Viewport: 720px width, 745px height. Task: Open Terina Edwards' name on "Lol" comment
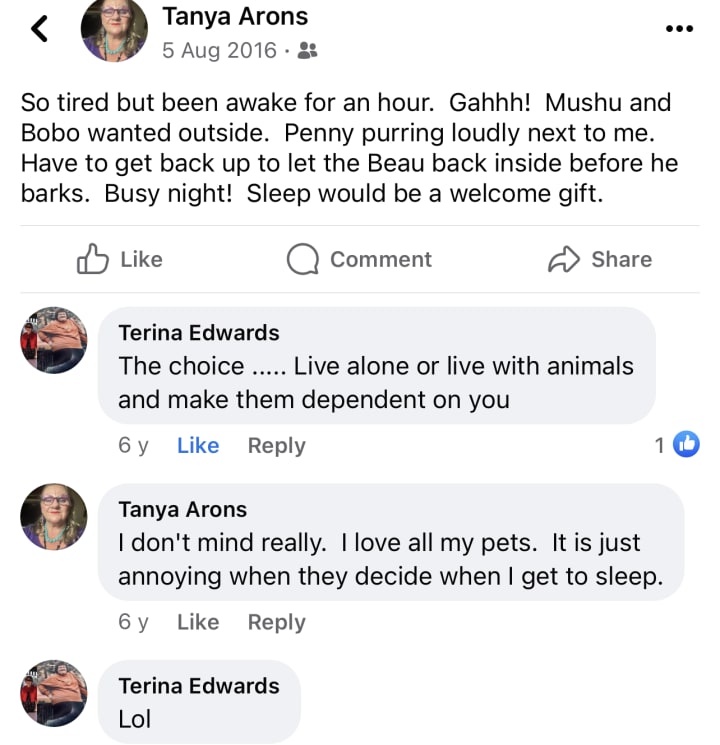coord(199,686)
